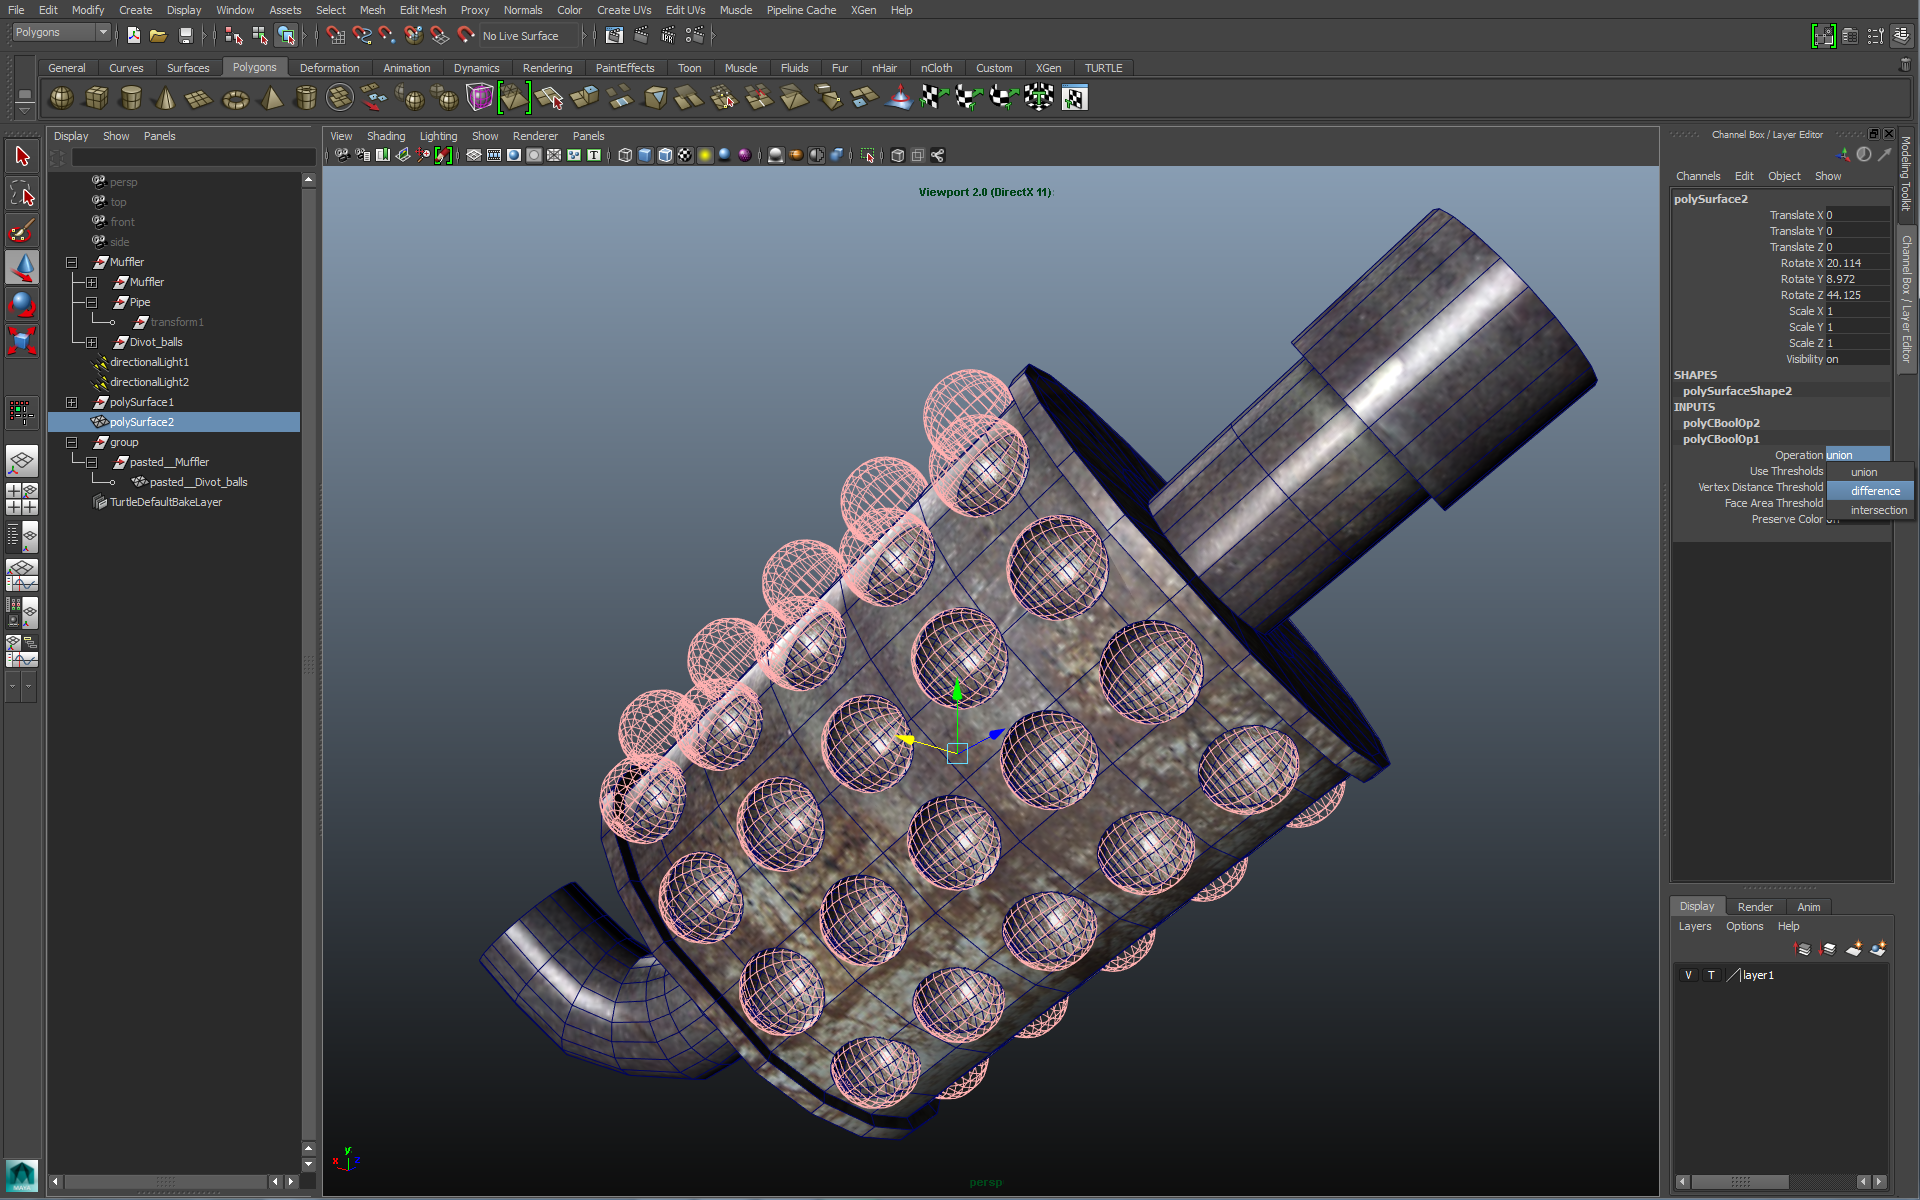Activate the Paint Selection tool
1920x1200 pixels.
point(22,231)
